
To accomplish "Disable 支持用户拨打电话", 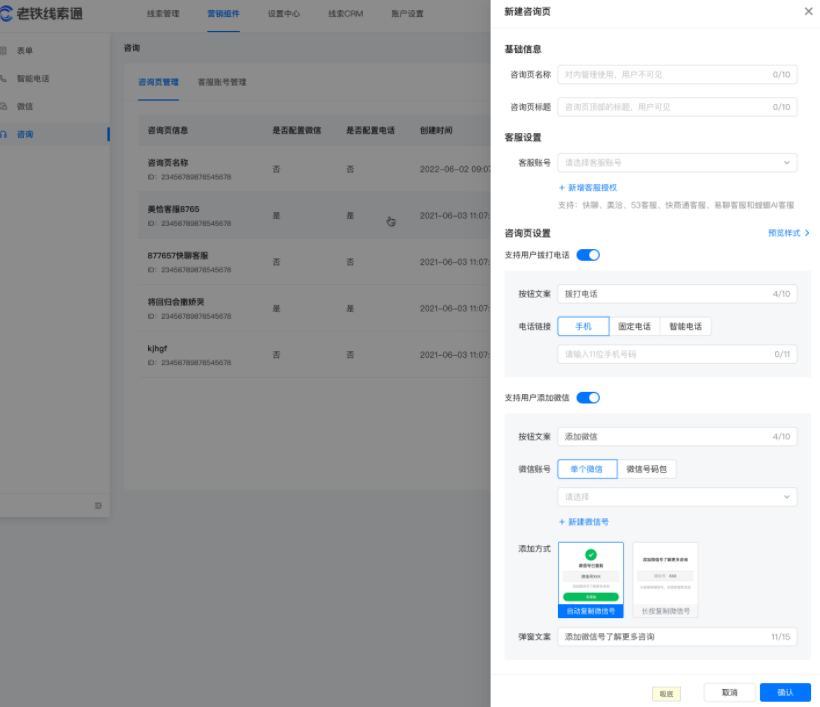I will click(x=588, y=255).
